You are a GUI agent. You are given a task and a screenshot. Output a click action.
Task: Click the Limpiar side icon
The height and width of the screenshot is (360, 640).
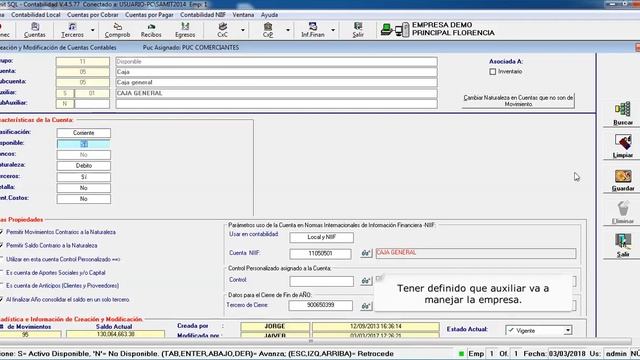point(623,146)
